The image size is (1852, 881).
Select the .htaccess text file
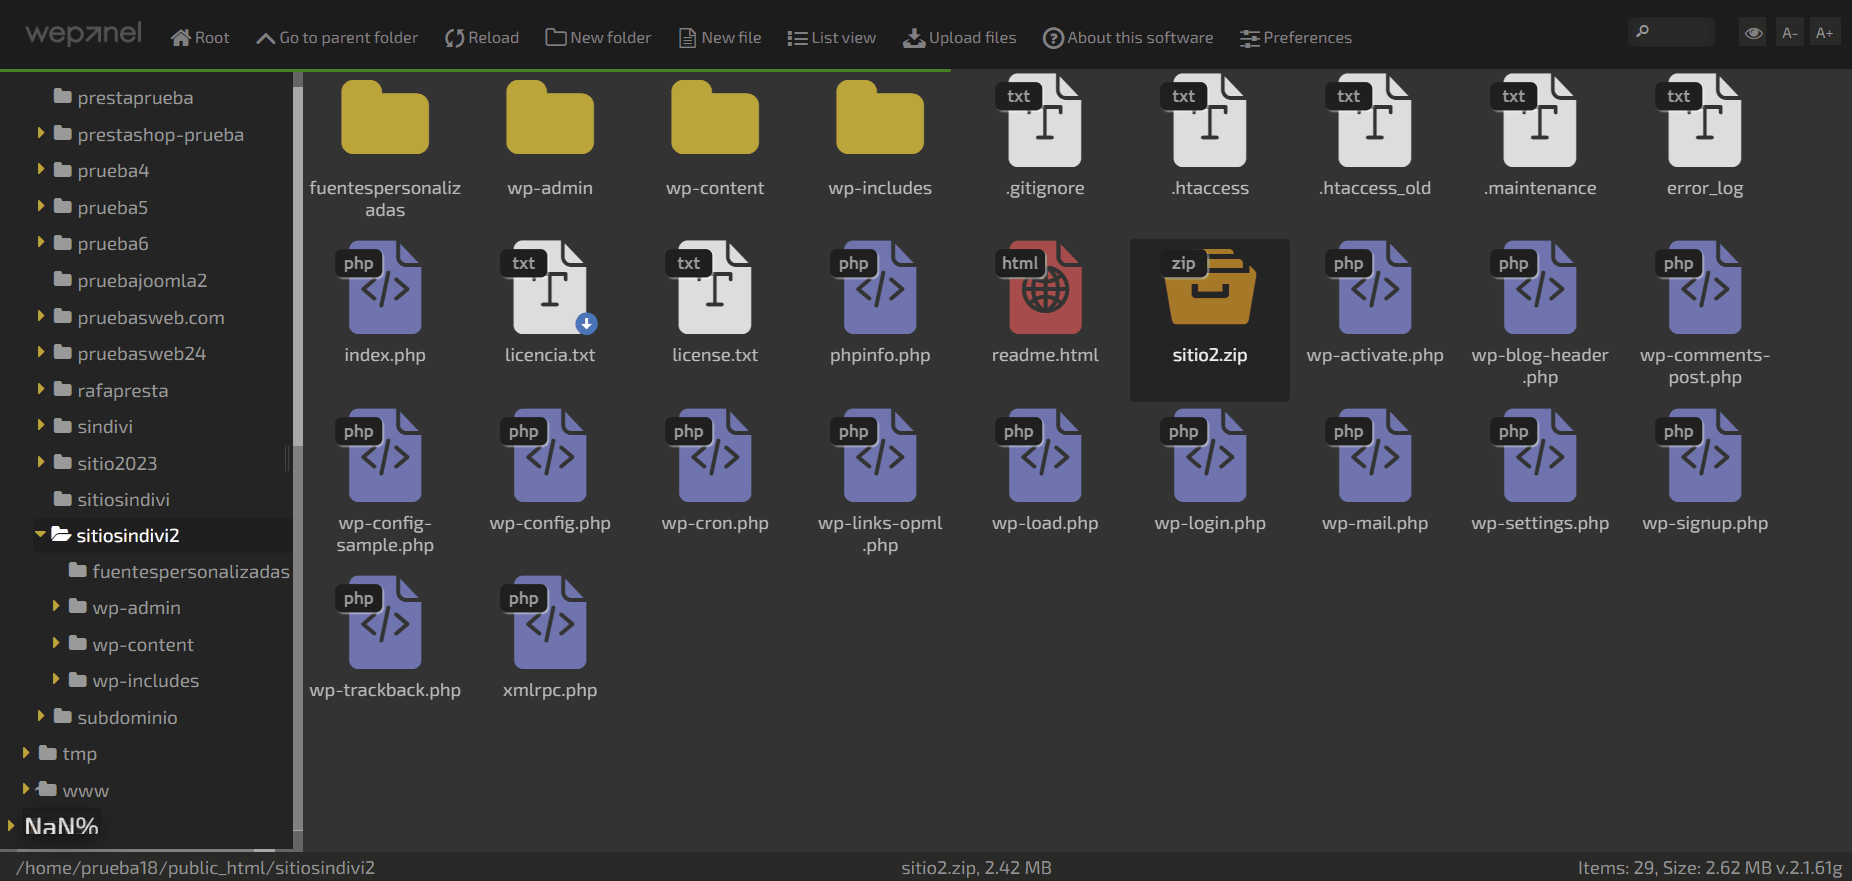point(1209,122)
